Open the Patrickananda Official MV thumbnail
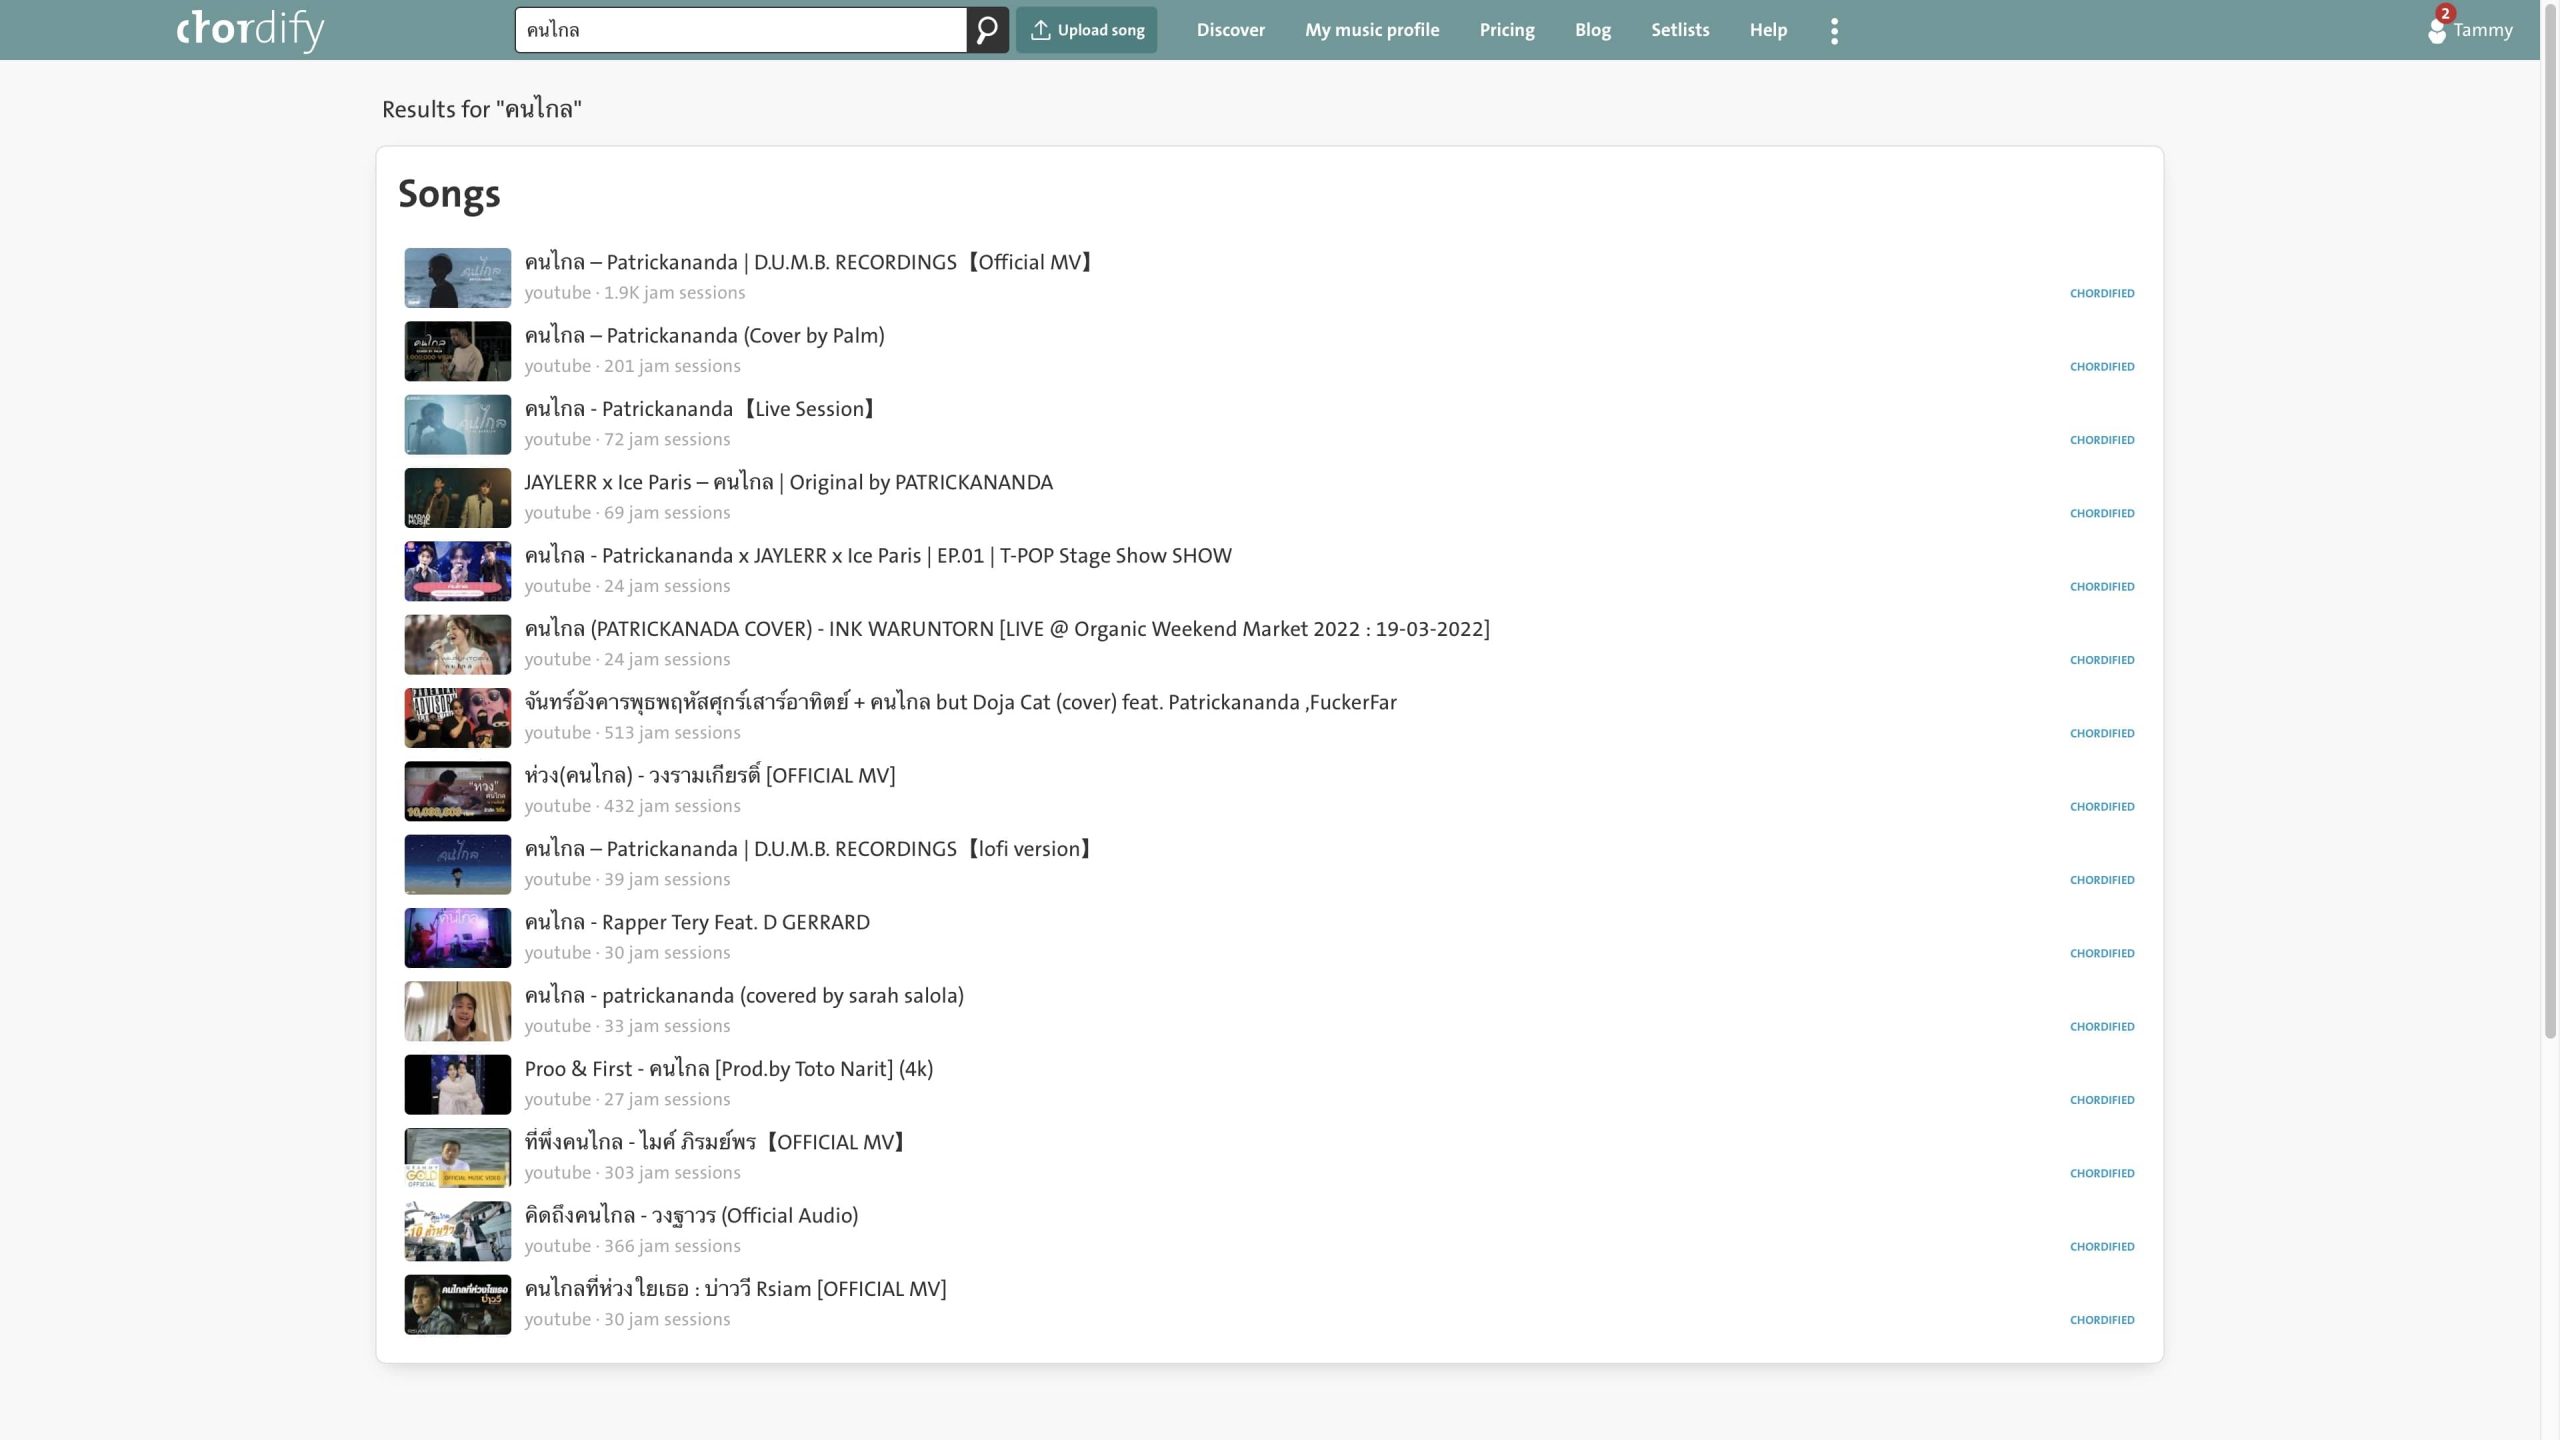 pyautogui.click(x=457, y=278)
